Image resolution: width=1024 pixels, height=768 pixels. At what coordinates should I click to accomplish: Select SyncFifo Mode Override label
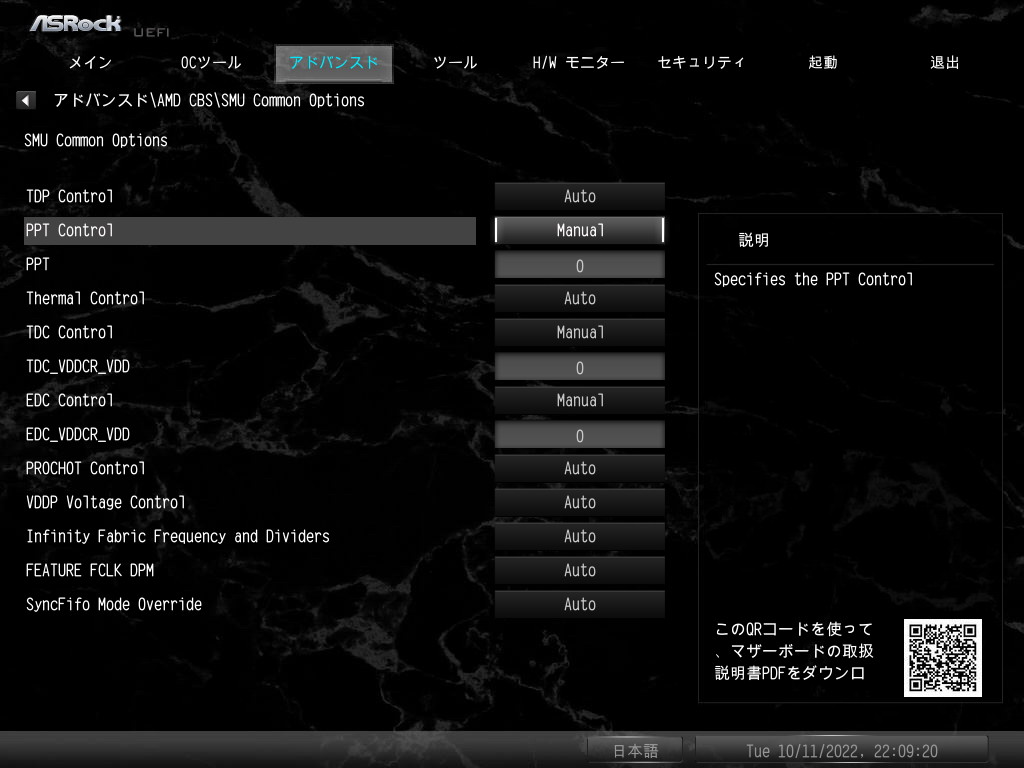click(114, 604)
